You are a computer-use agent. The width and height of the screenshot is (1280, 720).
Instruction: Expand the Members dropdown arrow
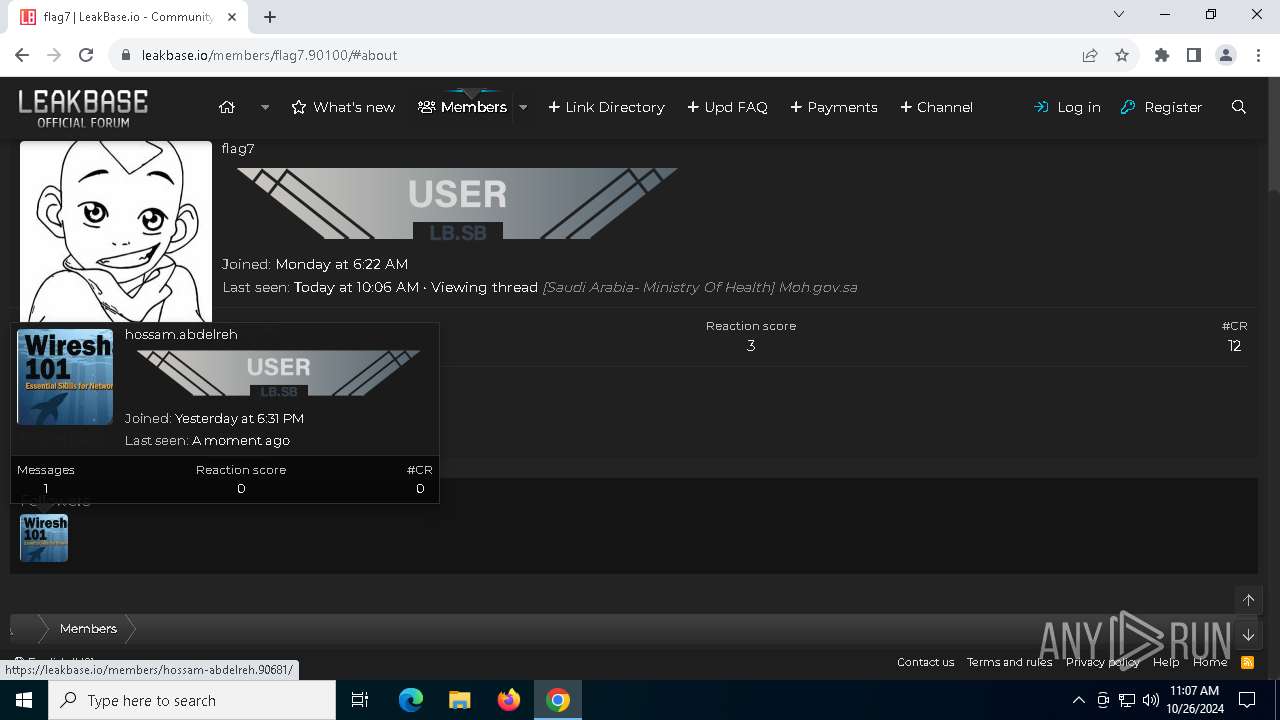(x=523, y=107)
